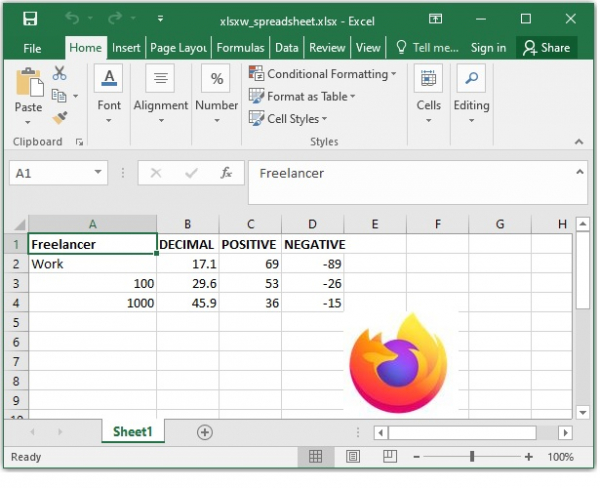Open the Clipboard dialog launcher
The height and width of the screenshot is (488, 600).
[79, 142]
